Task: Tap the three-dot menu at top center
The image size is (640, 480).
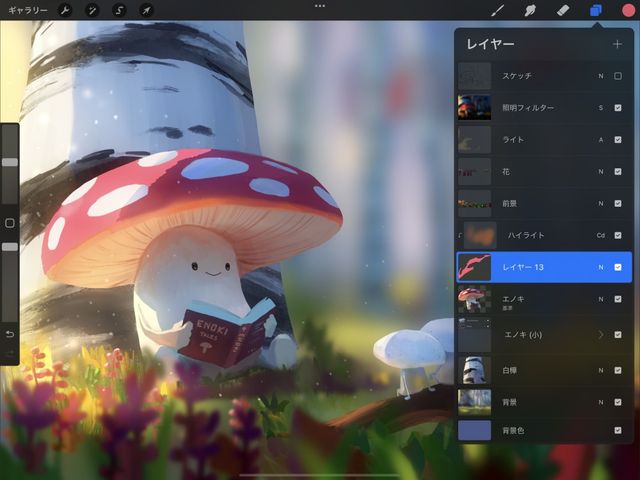Action: click(x=320, y=6)
